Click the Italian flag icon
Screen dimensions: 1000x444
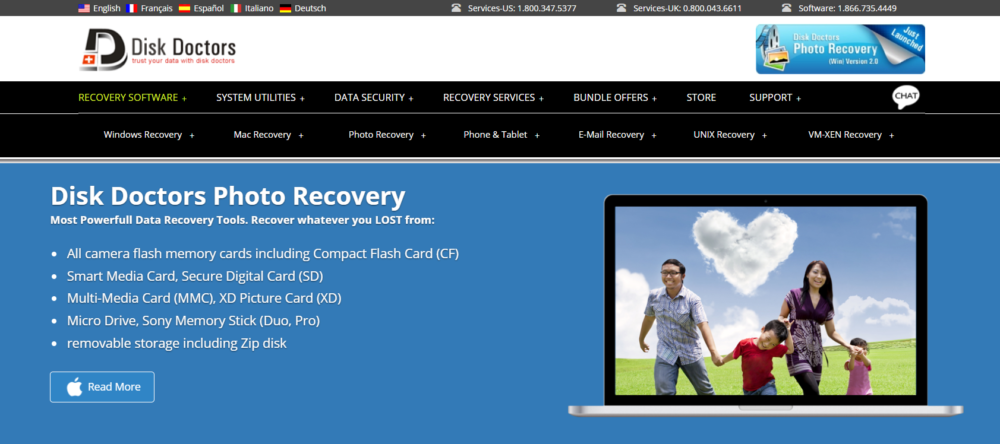[236, 8]
